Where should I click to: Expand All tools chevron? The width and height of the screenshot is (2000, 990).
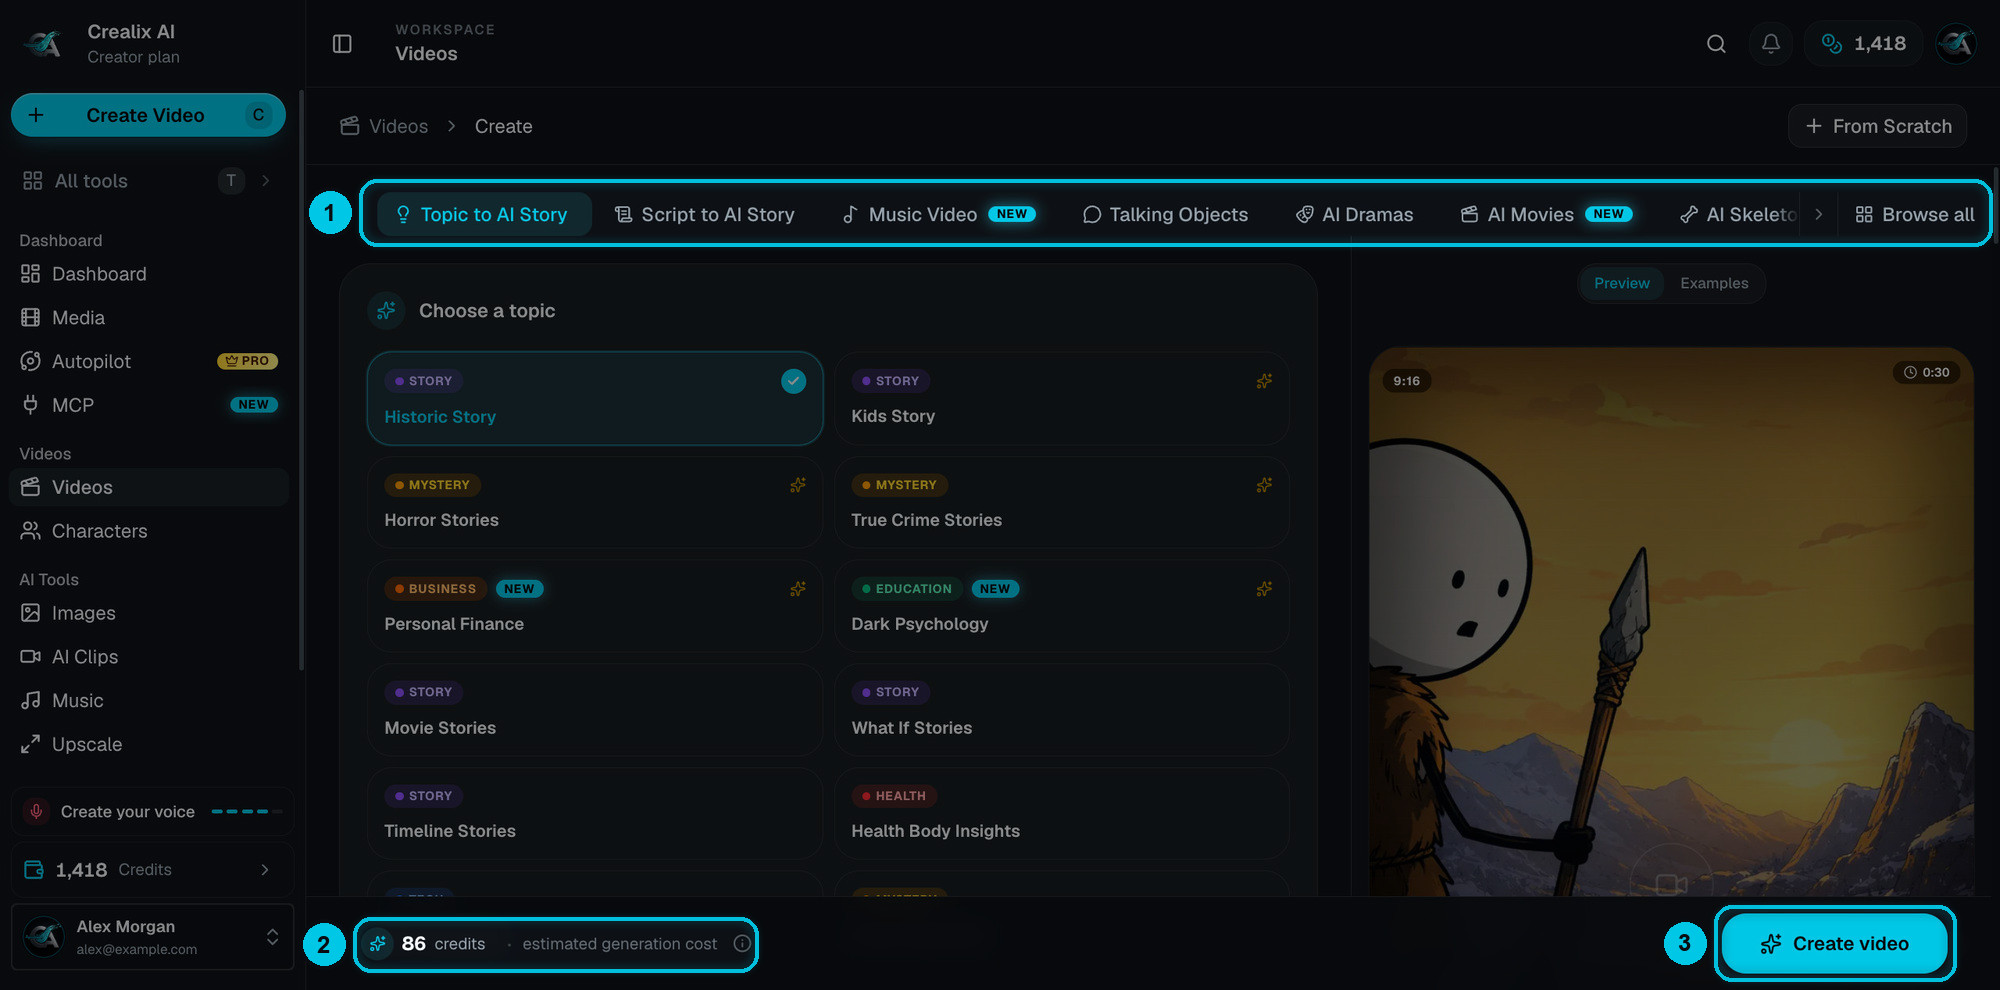pos(266,181)
